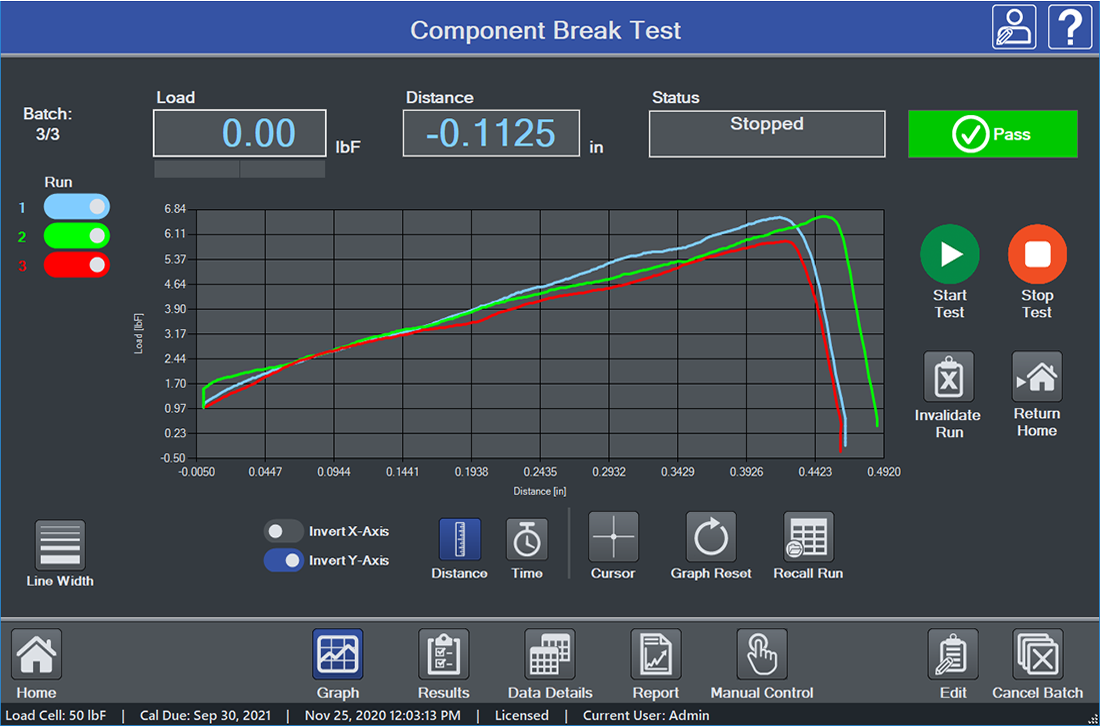Disable the Invert Y-Axis switch
This screenshot has width=1100, height=726.
coord(283,561)
